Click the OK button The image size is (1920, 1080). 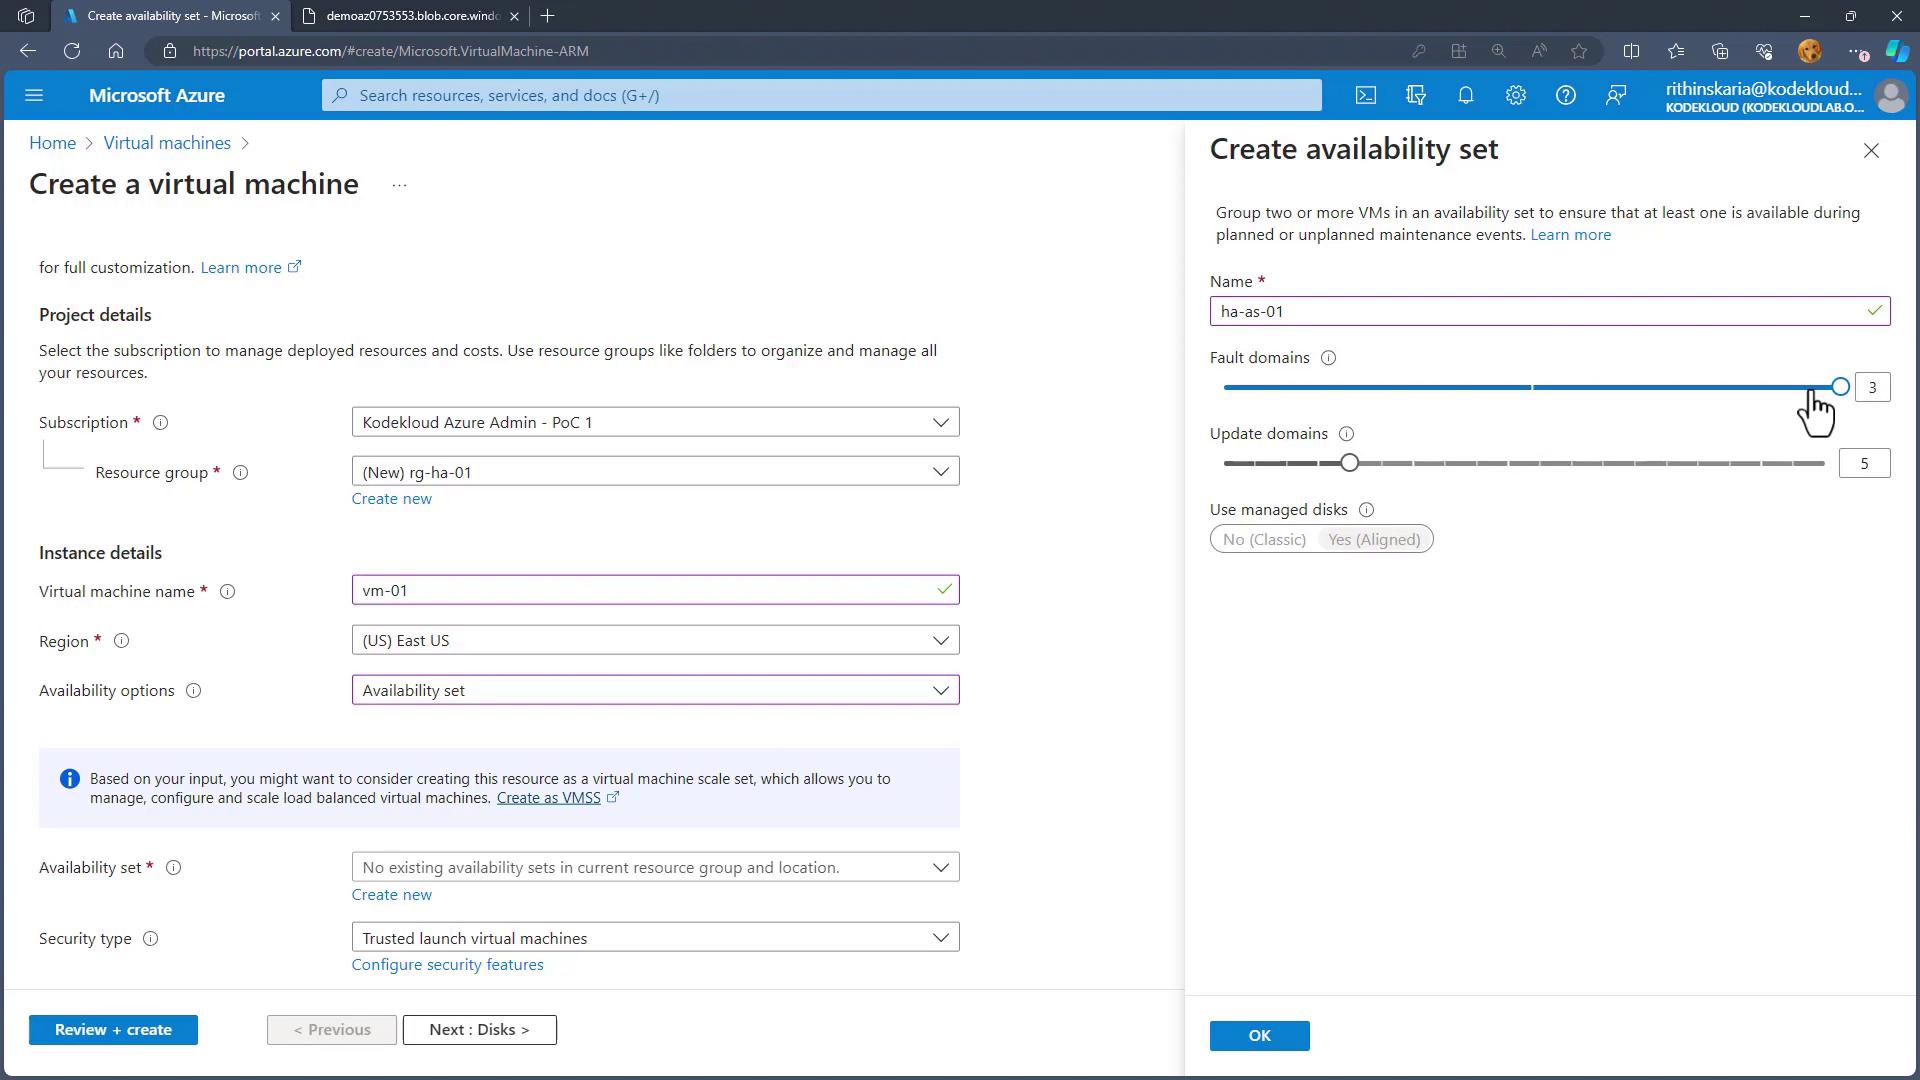(1259, 1036)
